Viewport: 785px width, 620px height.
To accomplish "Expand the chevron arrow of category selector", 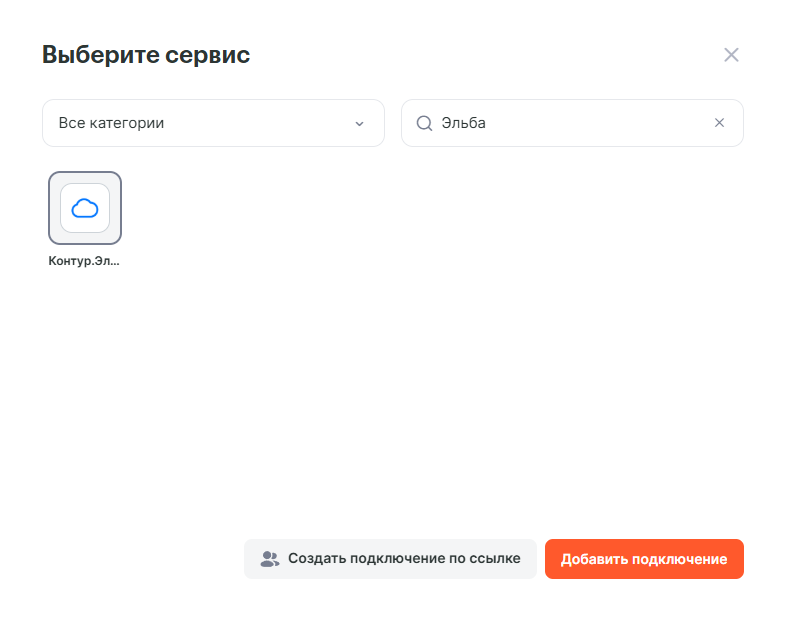I will coord(359,124).
